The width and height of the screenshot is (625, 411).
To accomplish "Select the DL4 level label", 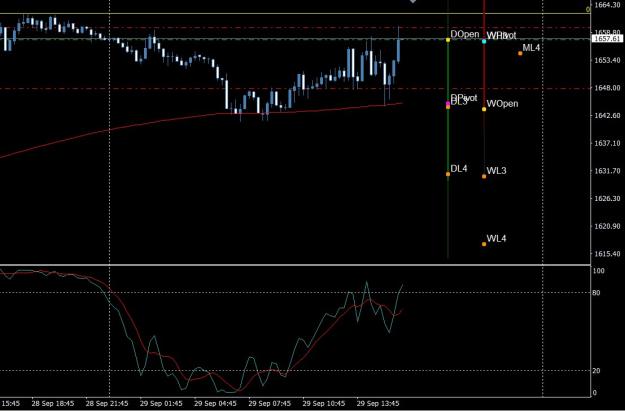I will [459, 169].
